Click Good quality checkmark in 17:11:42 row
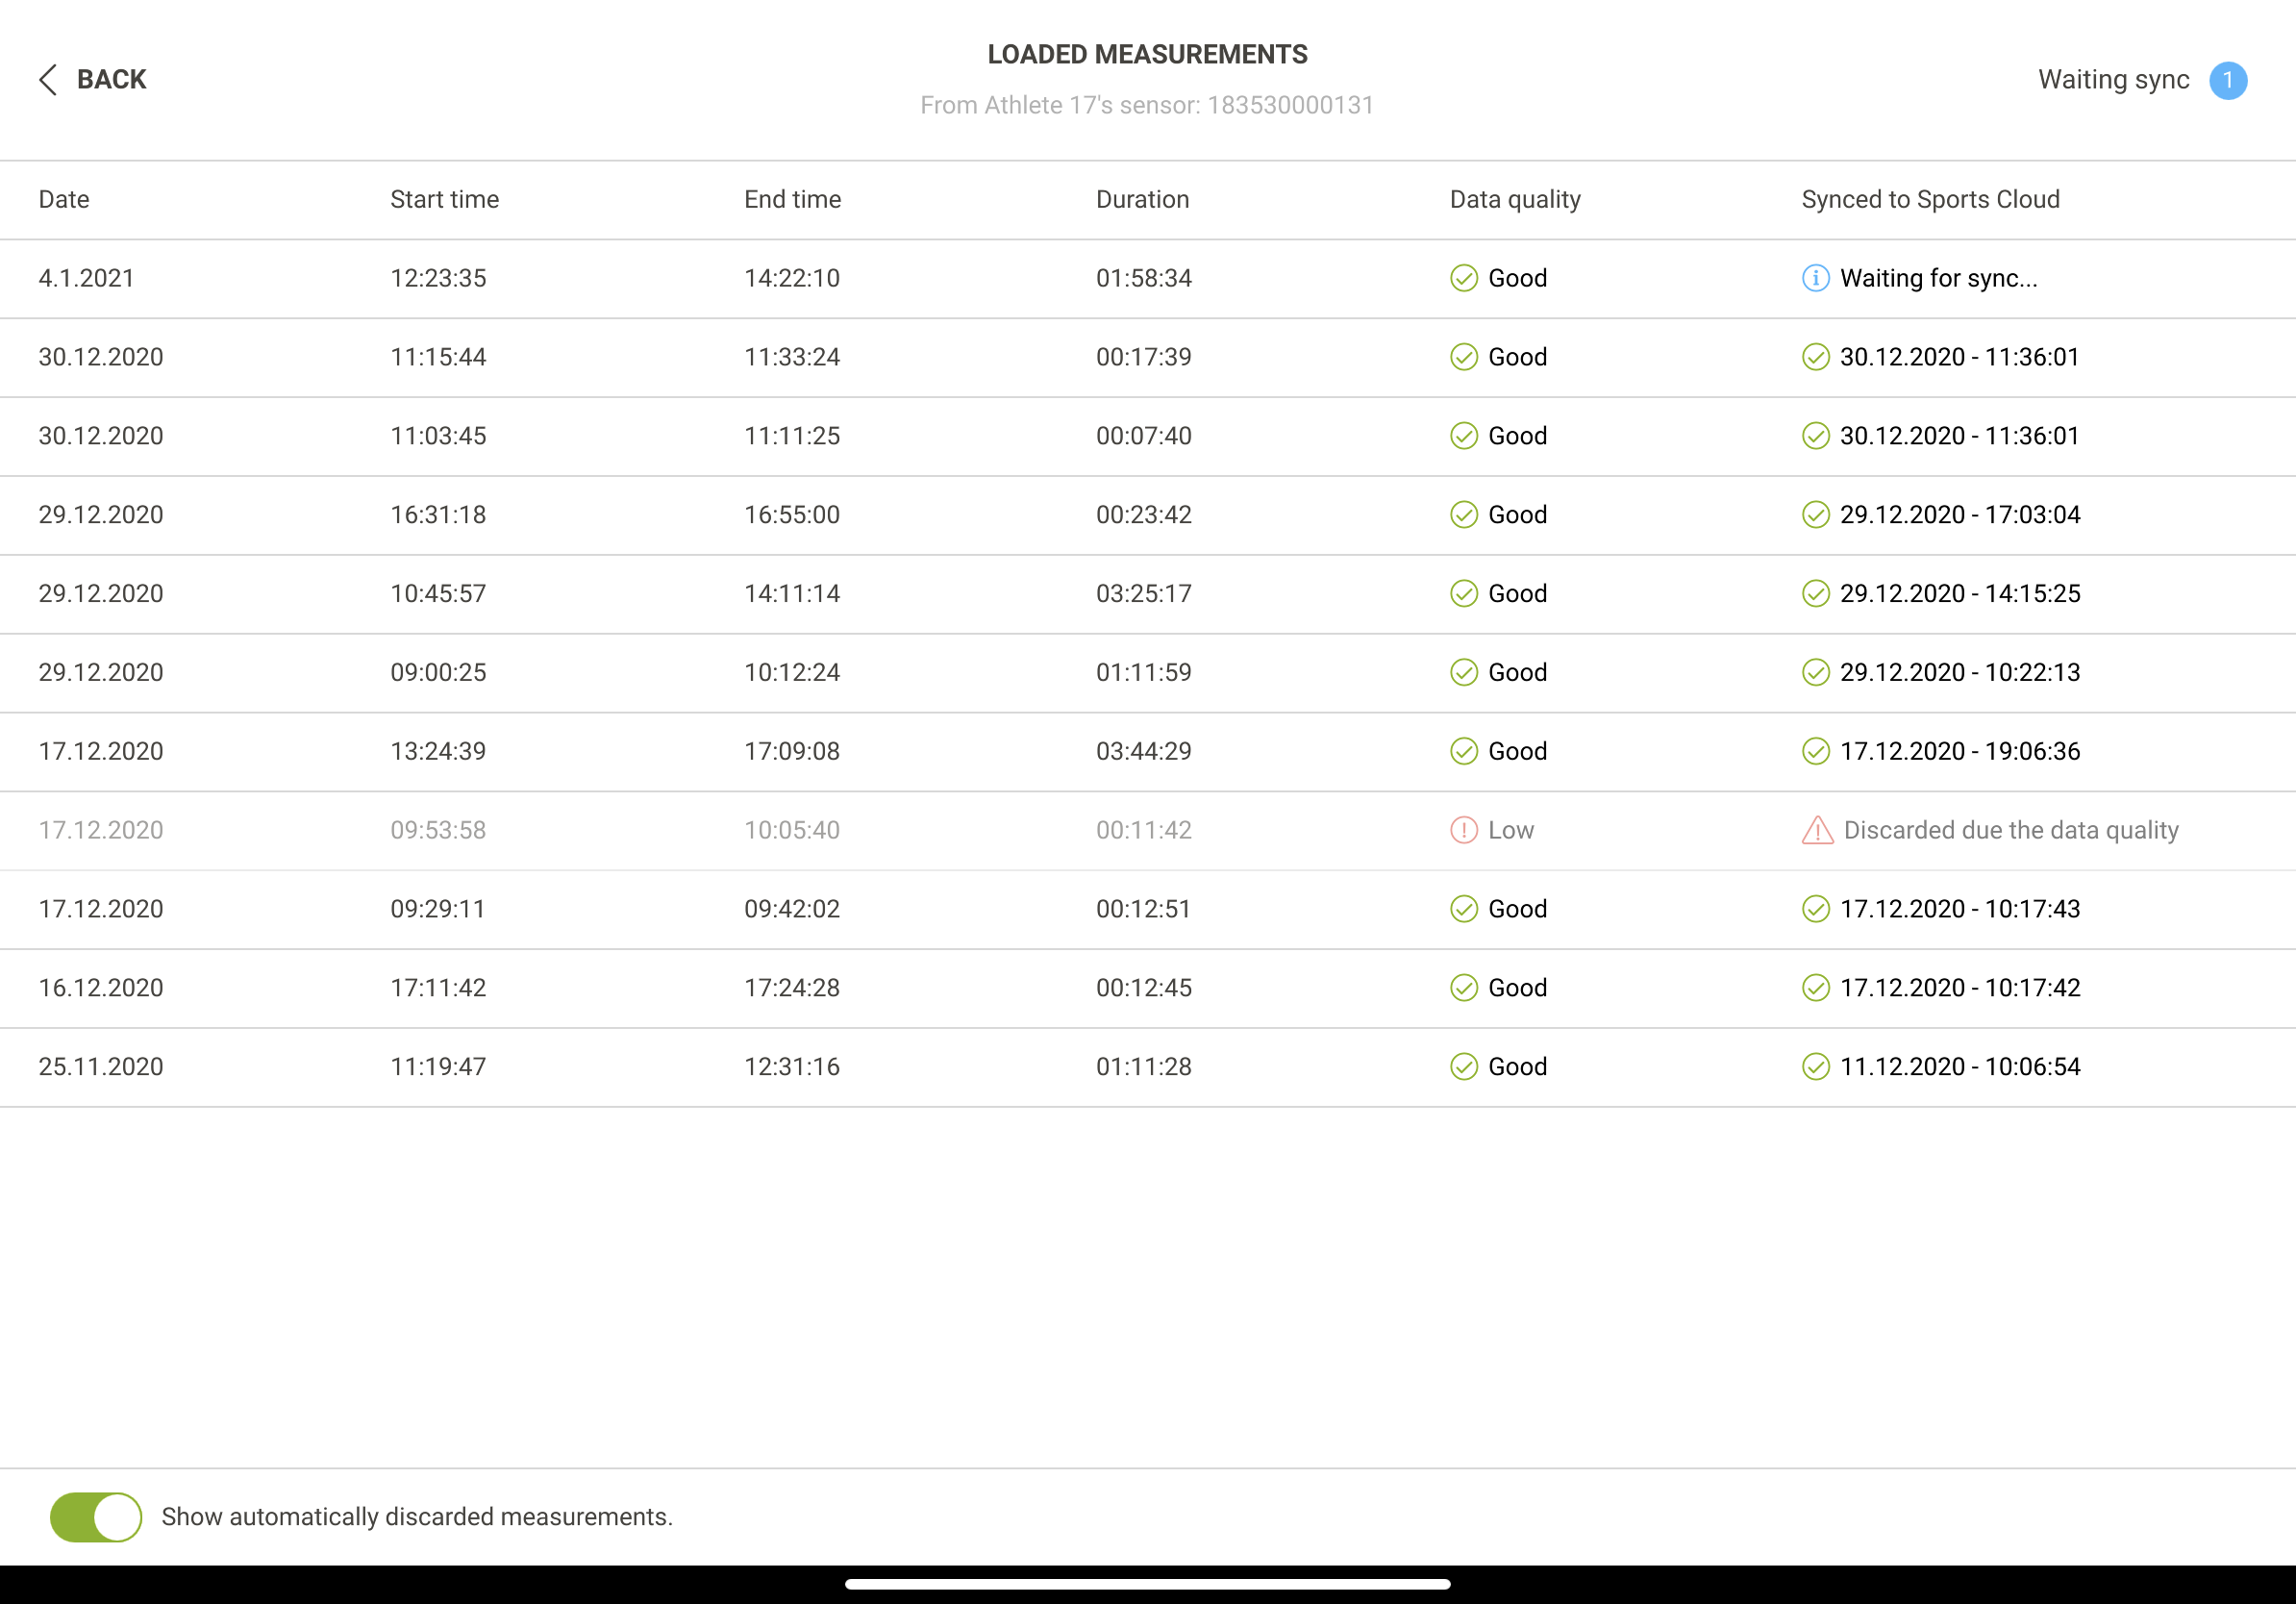The width and height of the screenshot is (2296, 1604). coord(1463,988)
